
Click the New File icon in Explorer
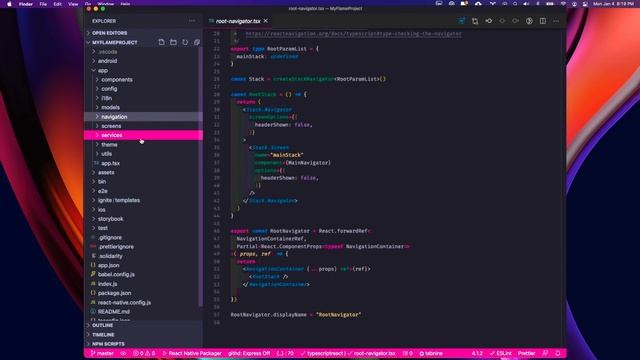pyautogui.click(x=161, y=42)
